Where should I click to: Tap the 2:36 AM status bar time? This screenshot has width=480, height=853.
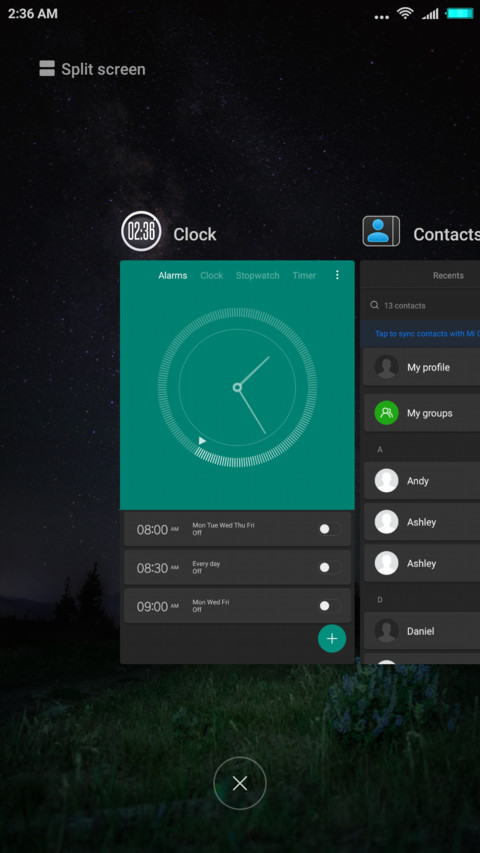(x=33, y=14)
